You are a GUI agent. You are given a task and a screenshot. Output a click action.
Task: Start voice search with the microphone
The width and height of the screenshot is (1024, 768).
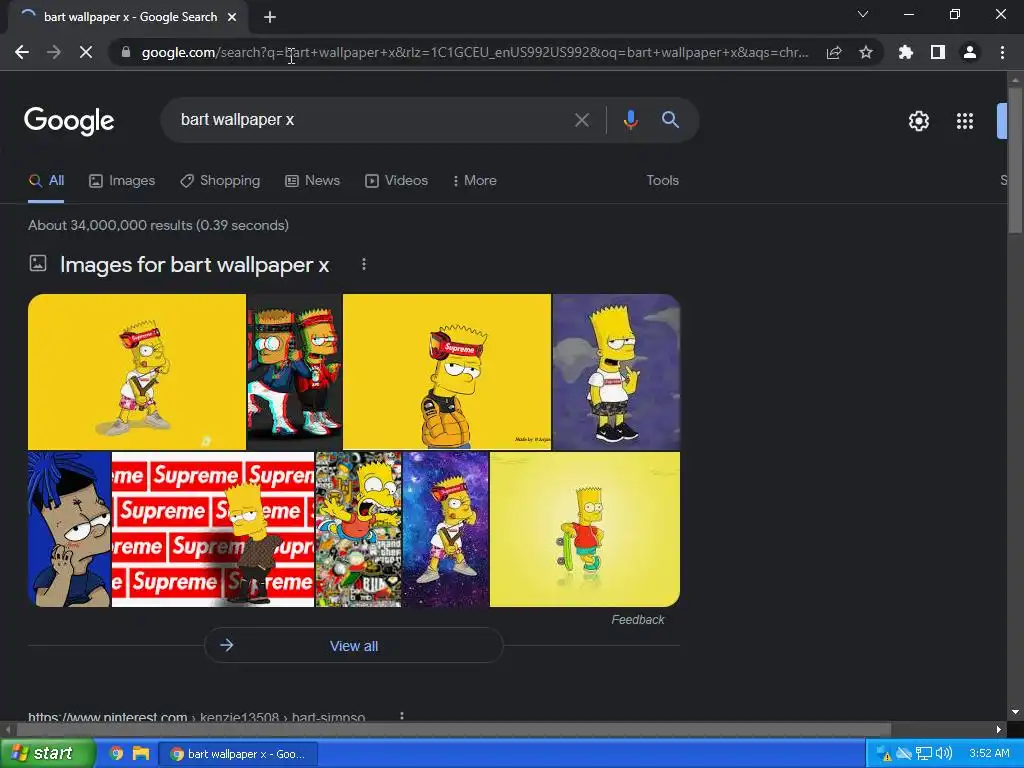[630, 120]
